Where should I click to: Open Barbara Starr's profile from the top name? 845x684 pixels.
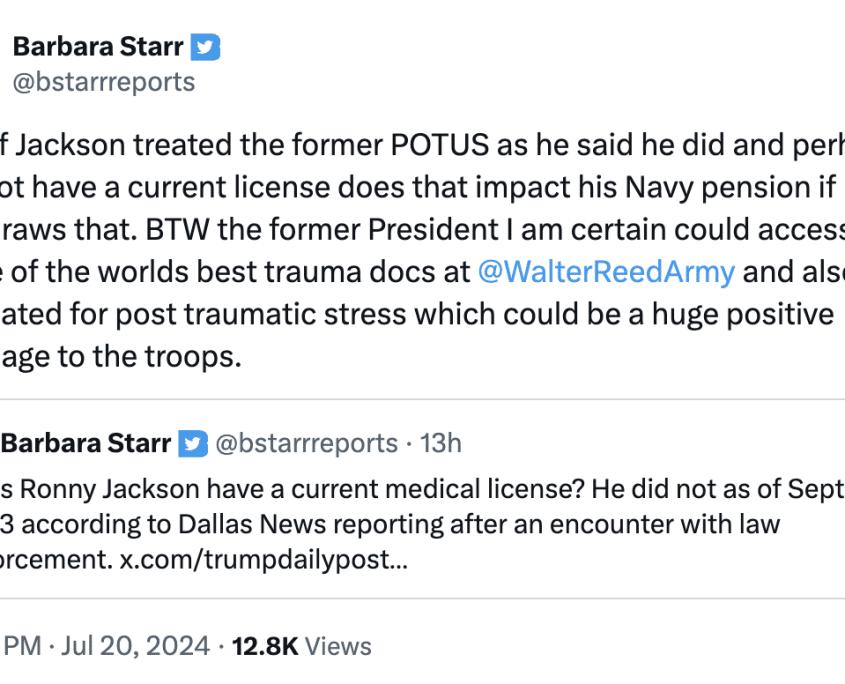(98, 46)
